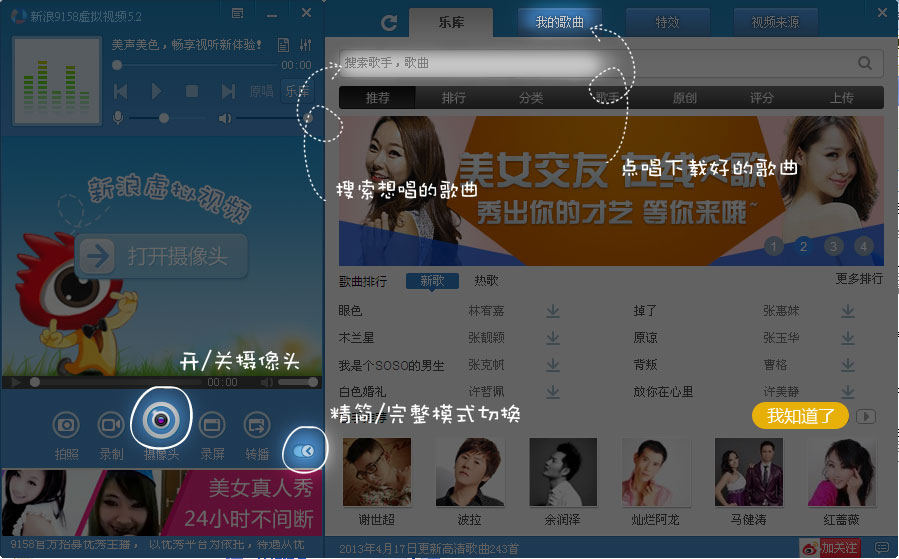Skip to previous track in the player
Viewport: 899px width, 559px height.
point(120,91)
